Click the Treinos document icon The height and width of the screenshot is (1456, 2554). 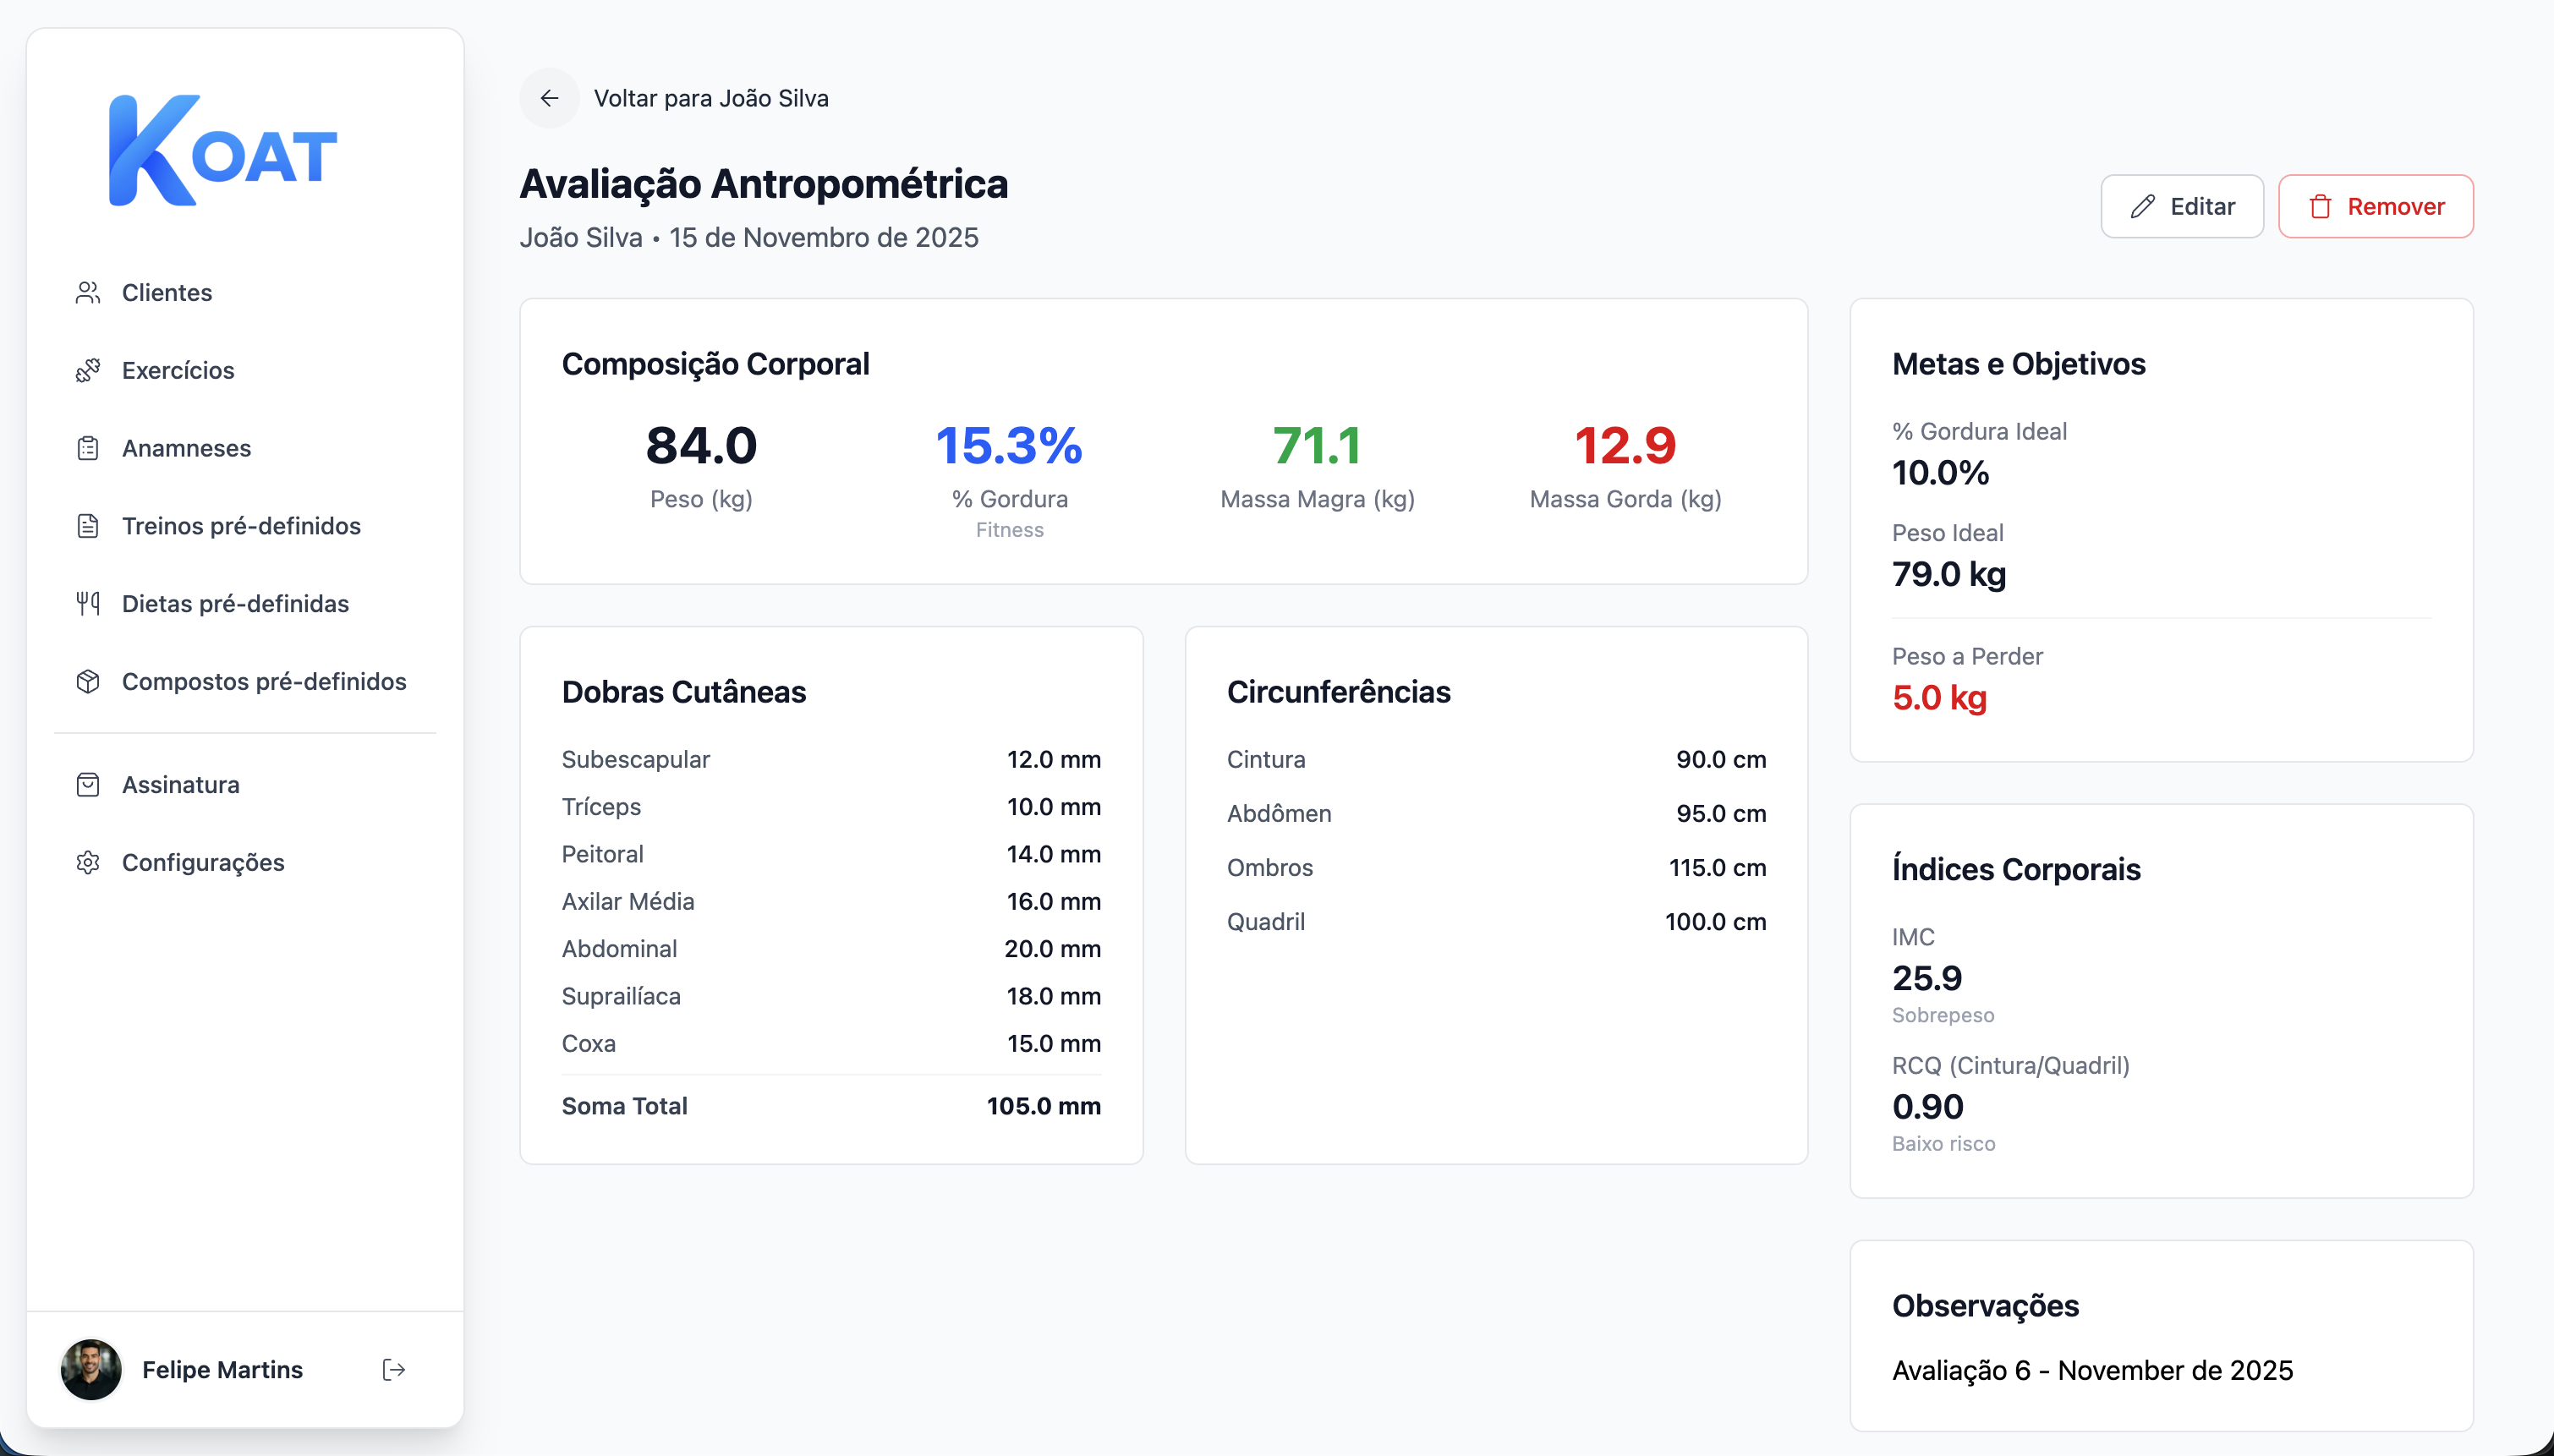[88, 526]
